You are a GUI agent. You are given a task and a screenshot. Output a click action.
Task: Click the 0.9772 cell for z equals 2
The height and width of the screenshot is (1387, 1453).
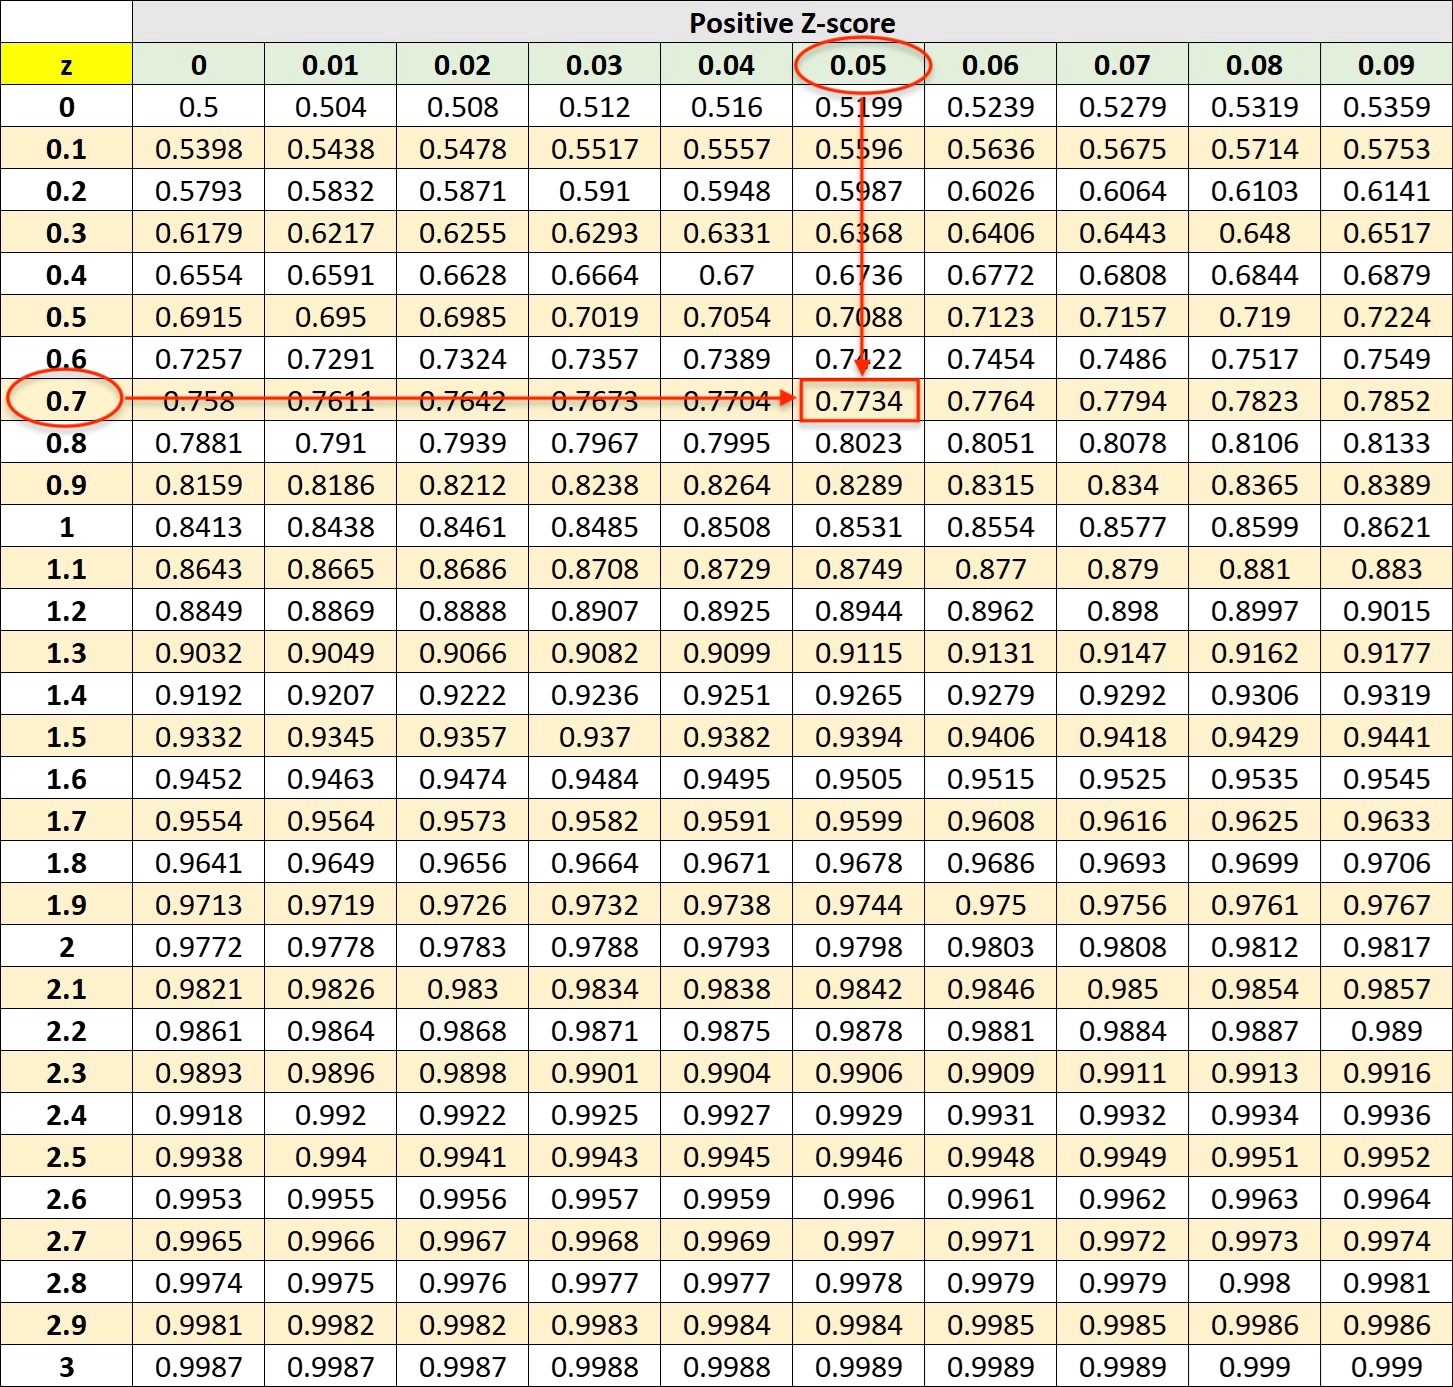coord(198,947)
